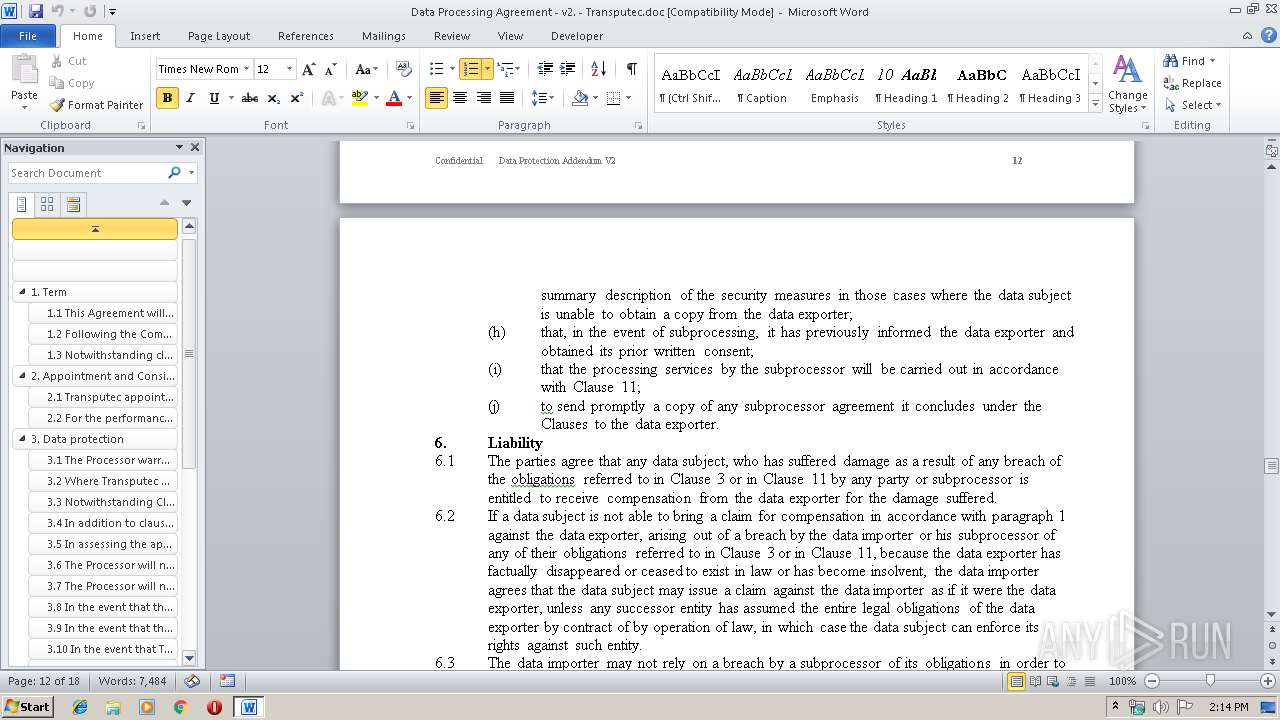Show the search results view in Navigation
1280x720 pixels.
click(x=73, y=204)
